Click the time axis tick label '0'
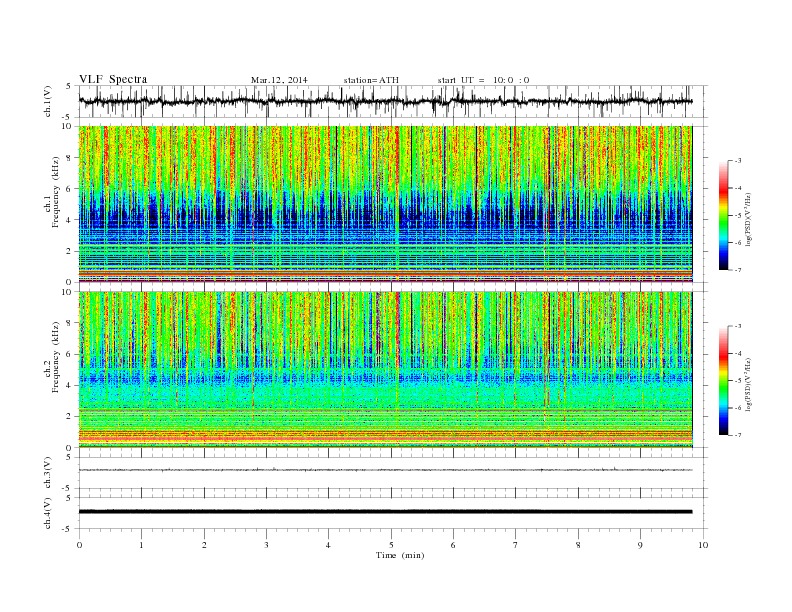The width and height of the screenshot is (792, 612). point(79,545)
